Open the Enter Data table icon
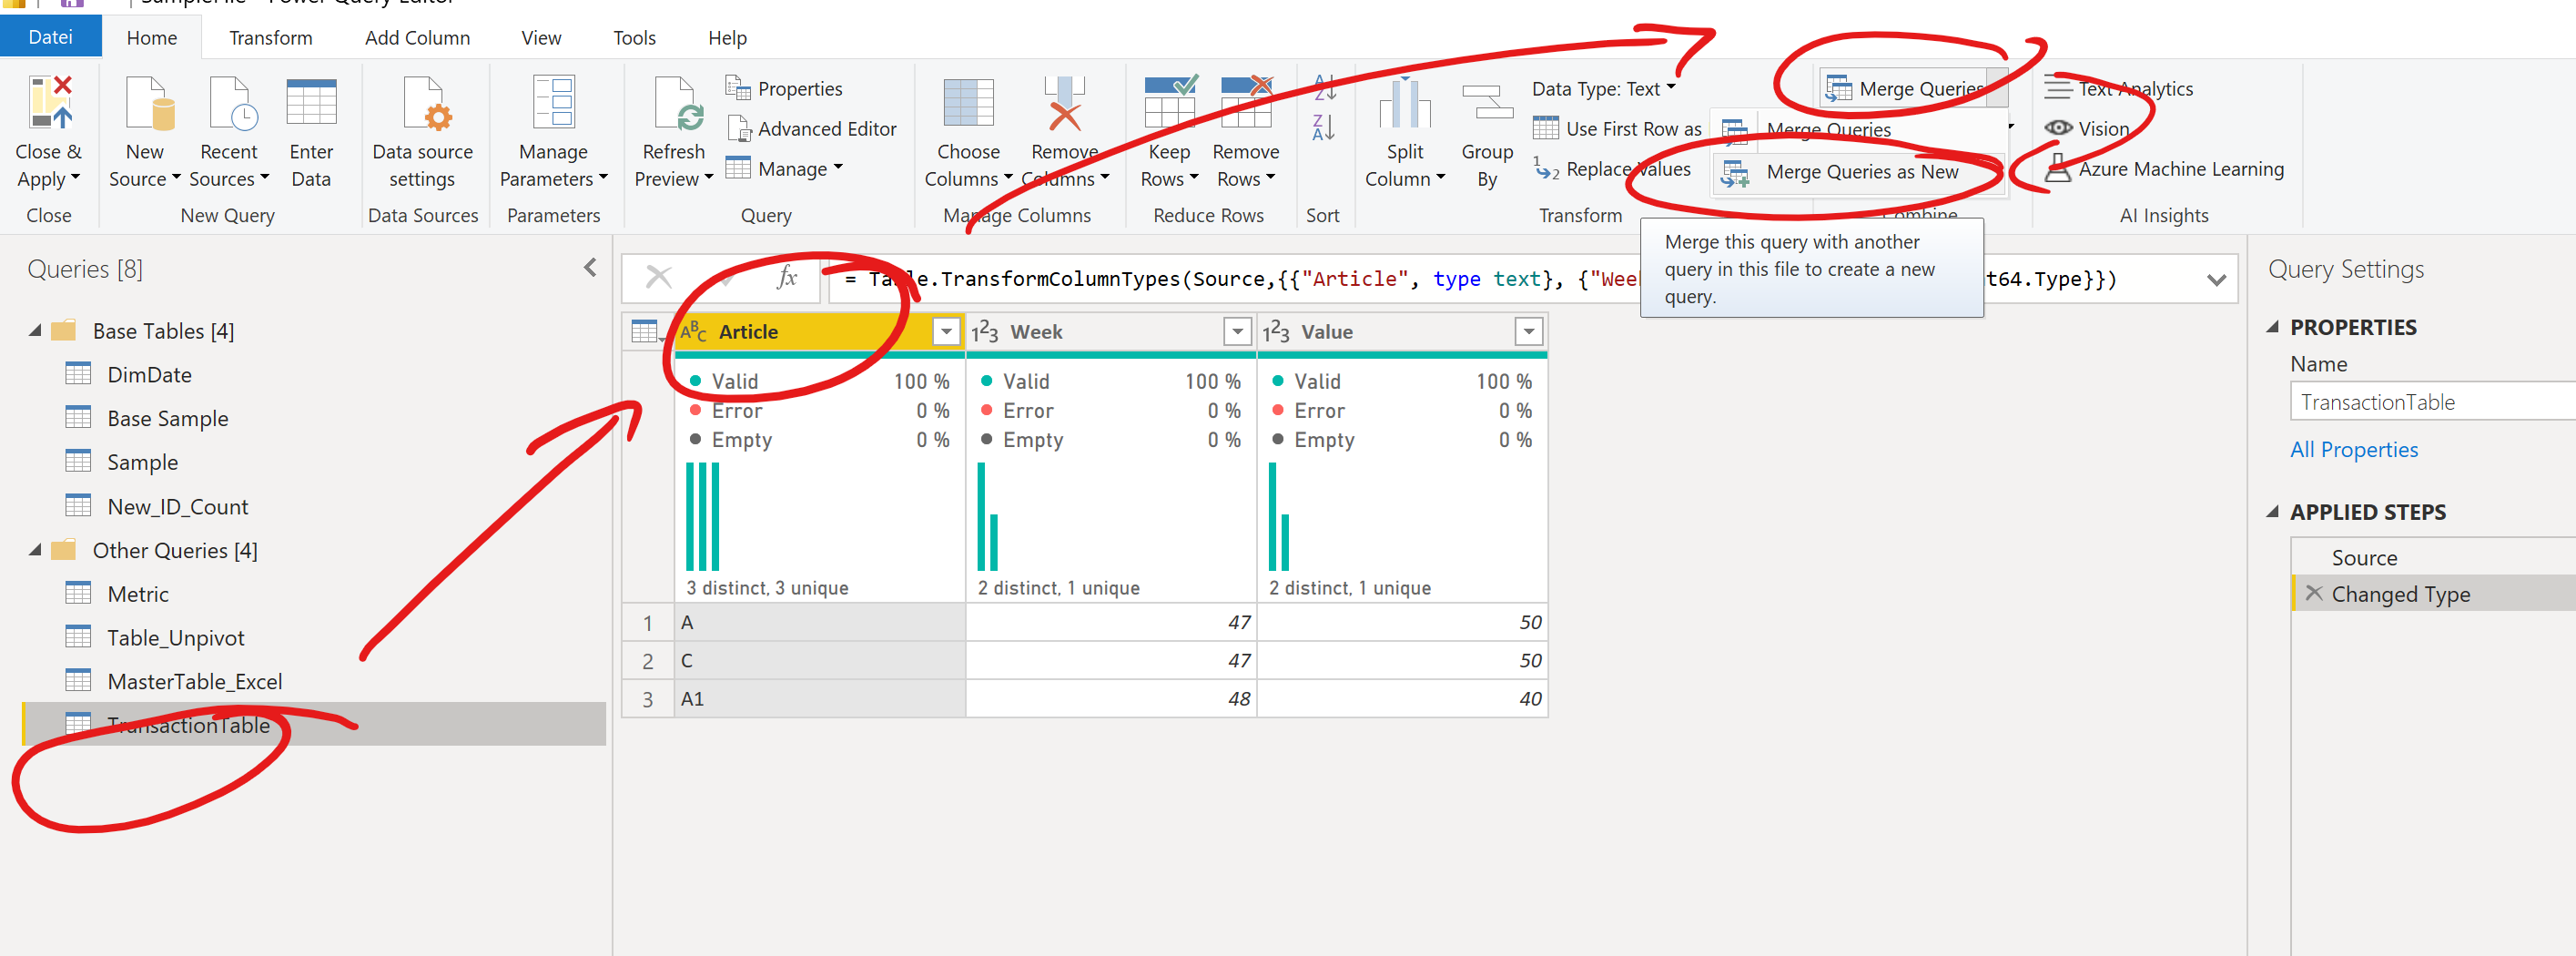Image resolution: width=2576 pixels, height=956 pixels. [x=311, y=103]
